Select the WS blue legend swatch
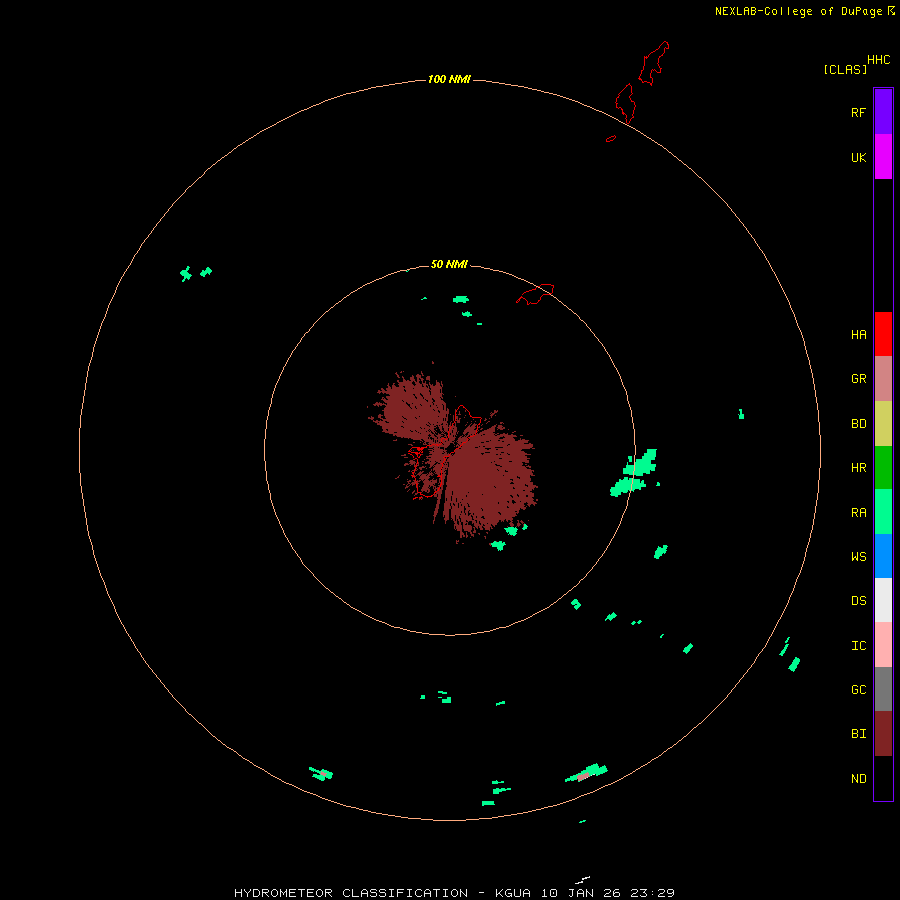 tap(883, 556)
